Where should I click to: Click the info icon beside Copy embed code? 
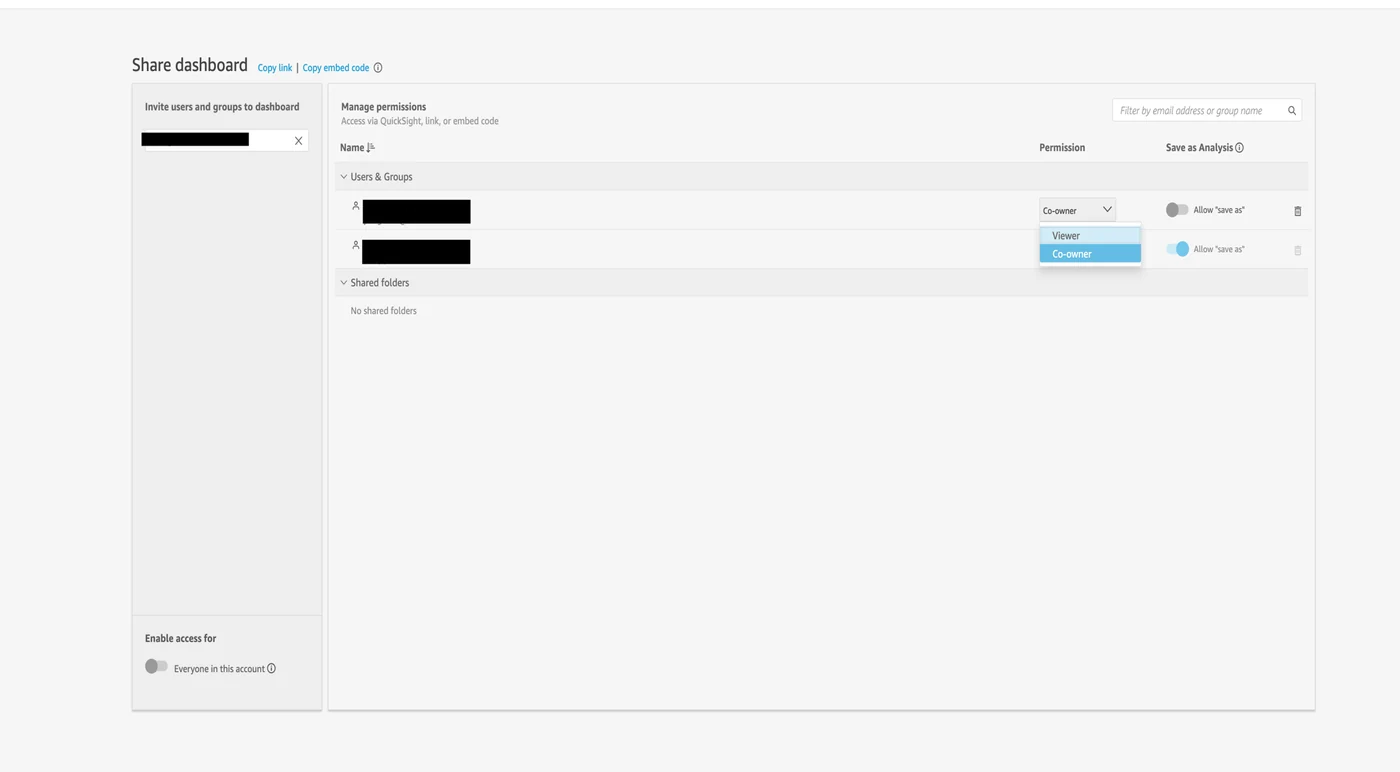pyautogui.click(x=378, y=68)
